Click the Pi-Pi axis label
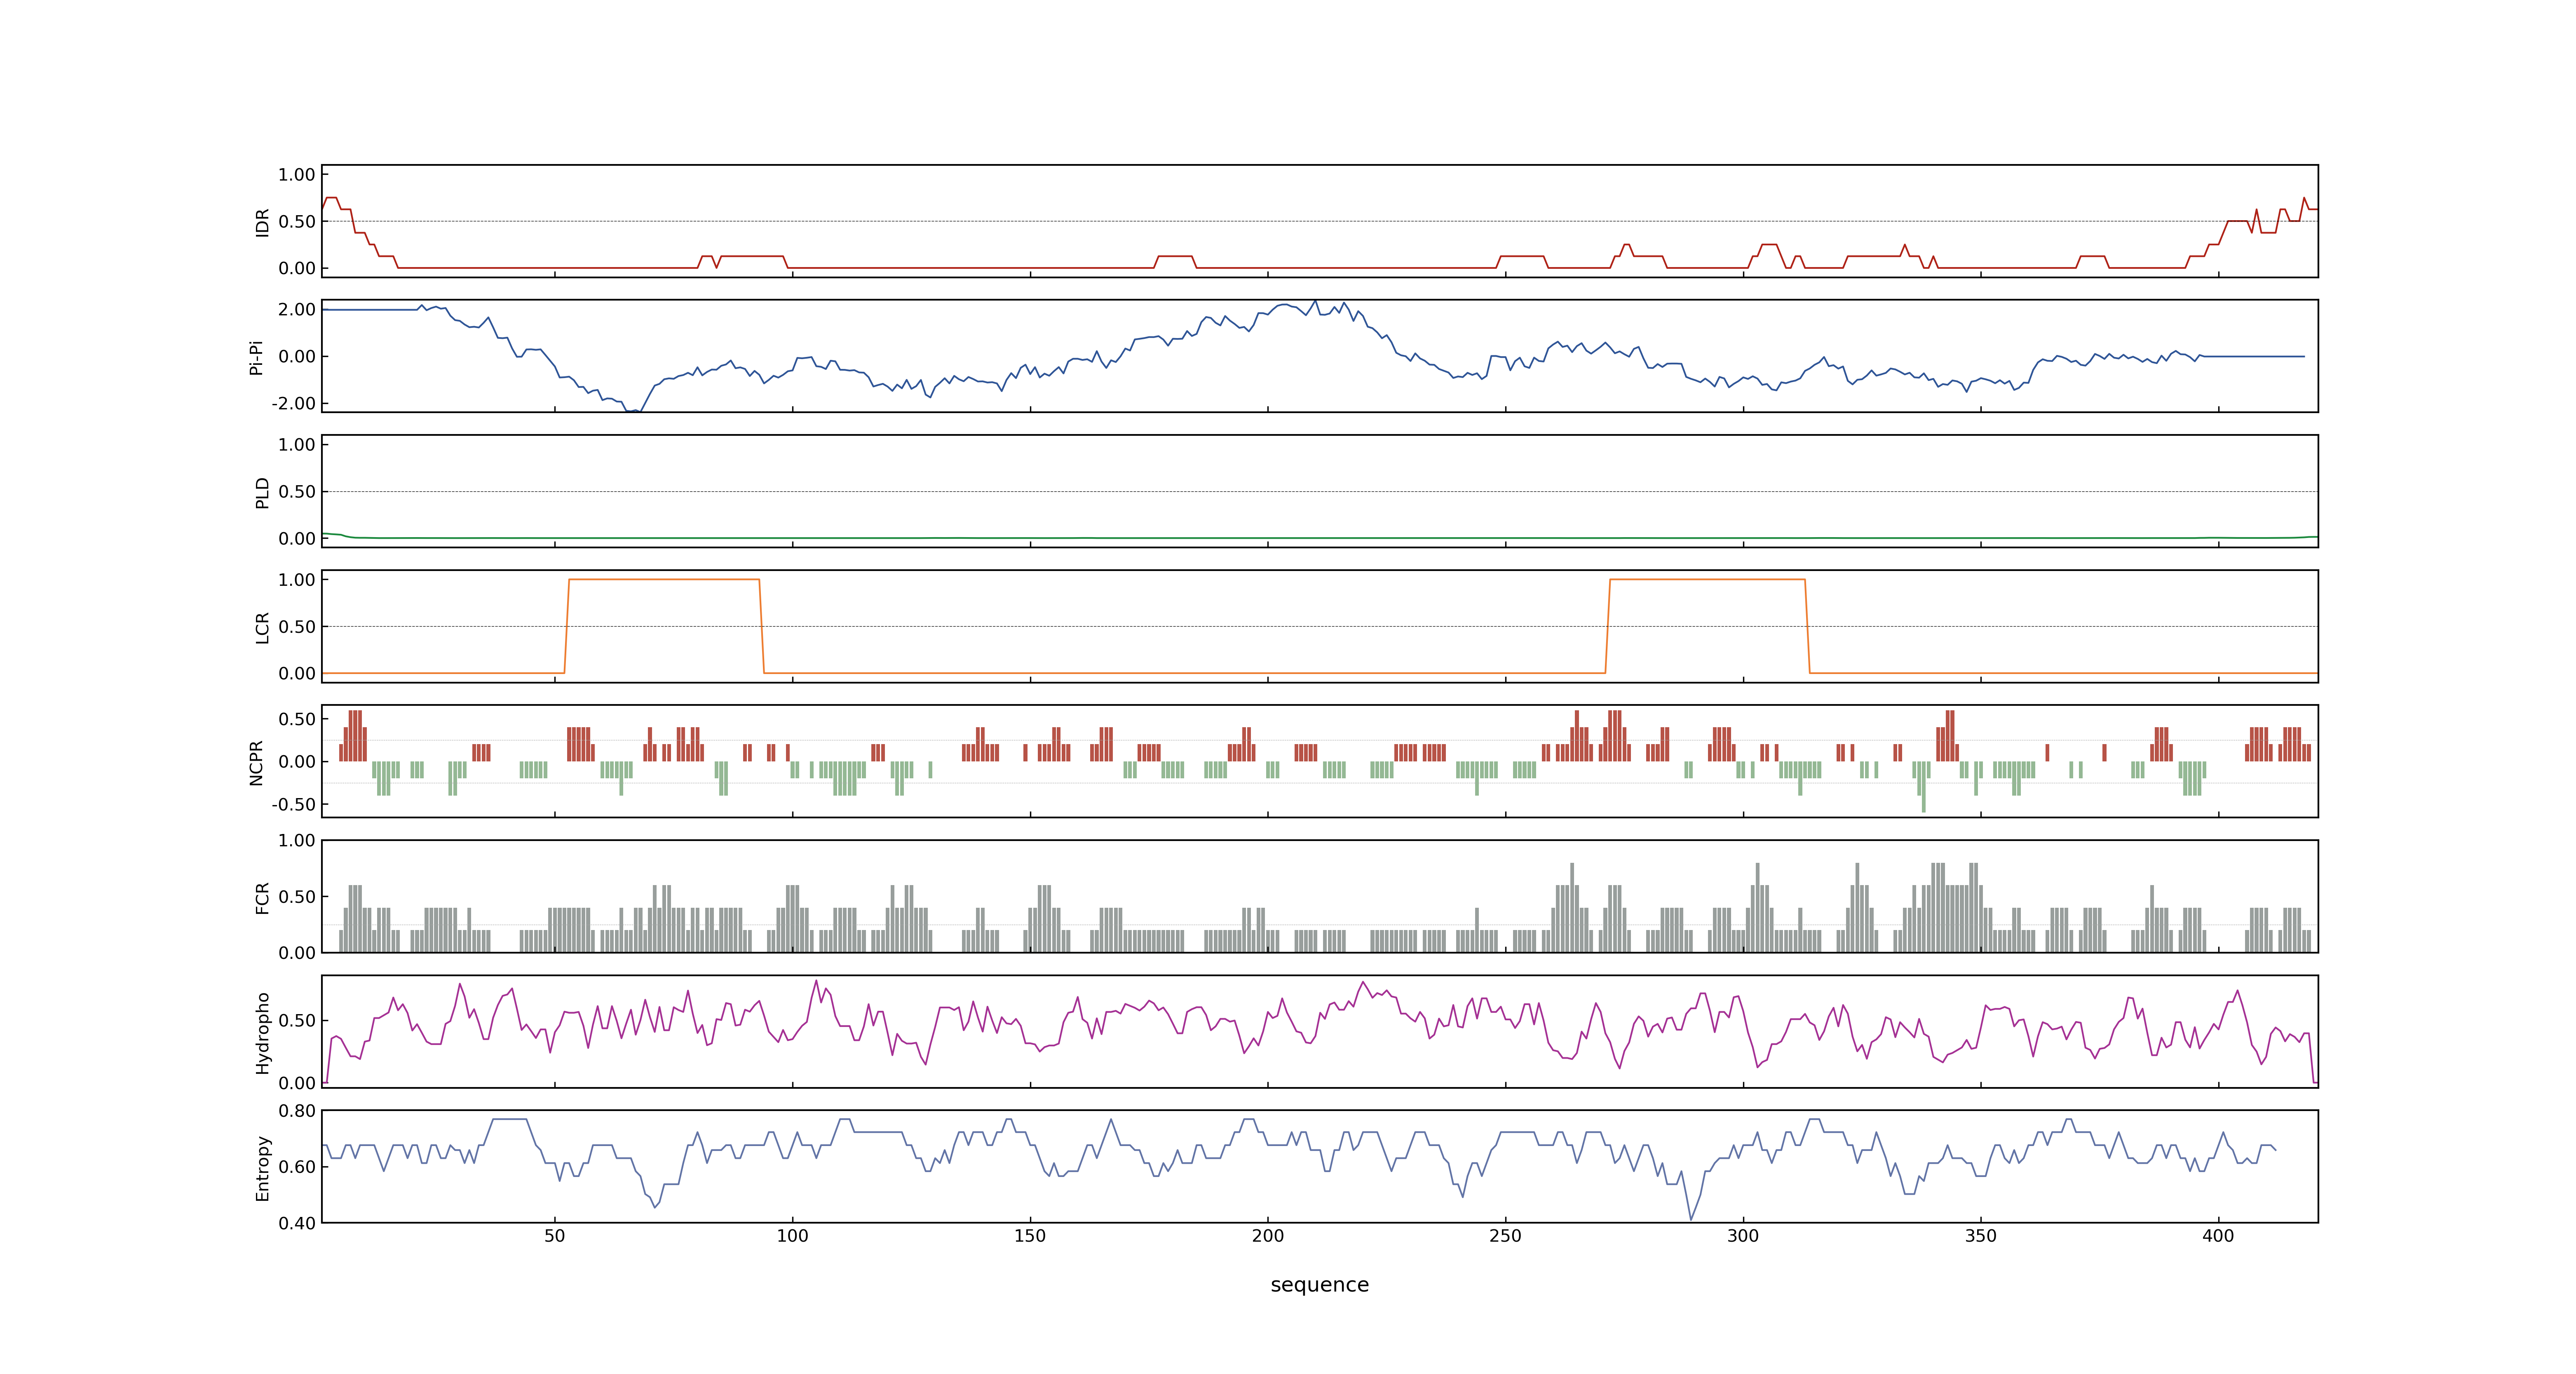Image resolution: width=2576 pixels, height=1374 pixels. (x=256, y=357)
